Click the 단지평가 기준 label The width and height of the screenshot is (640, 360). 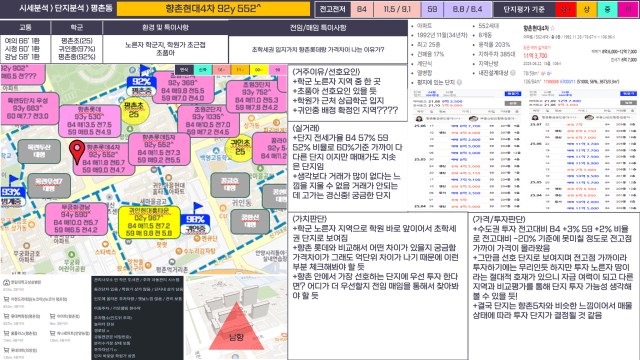point(524,9)
